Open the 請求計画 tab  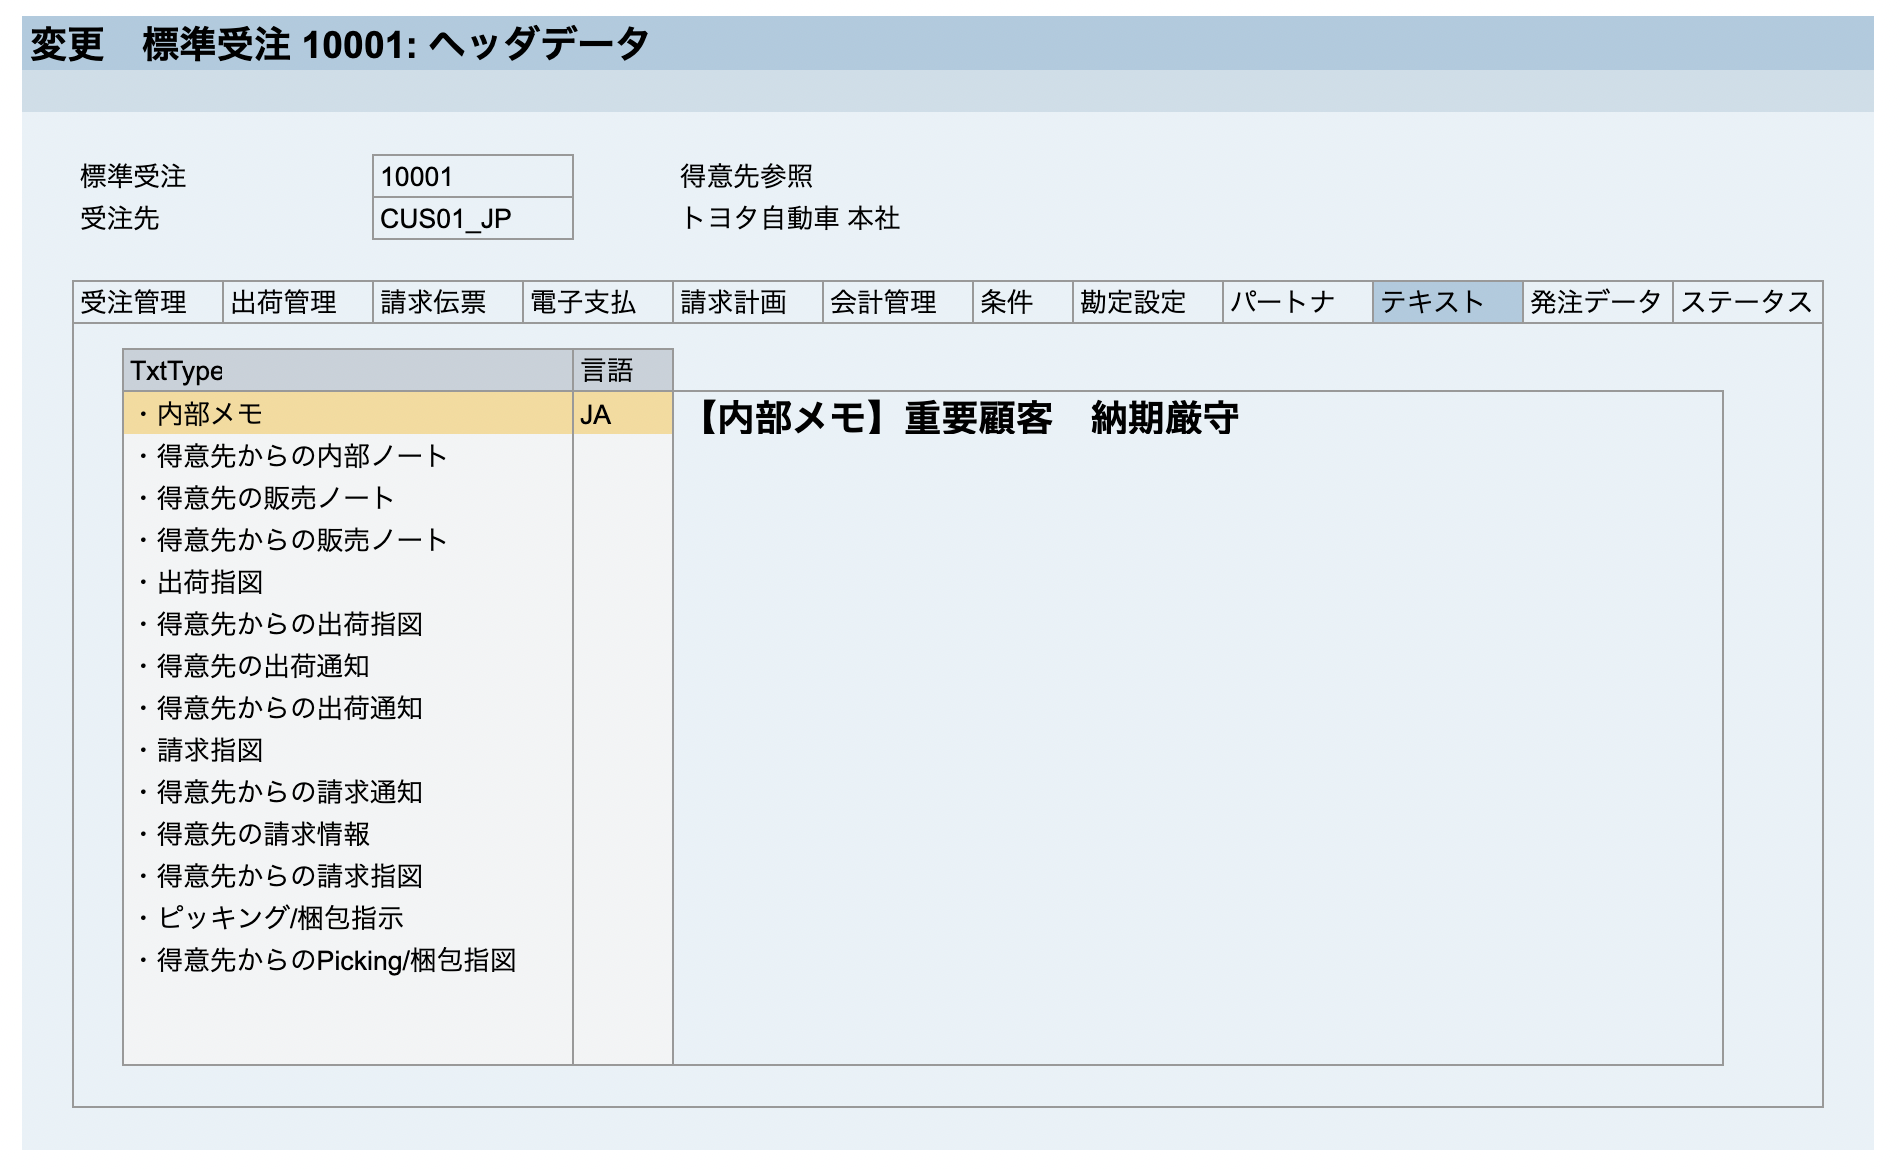(x=733, y=303)
